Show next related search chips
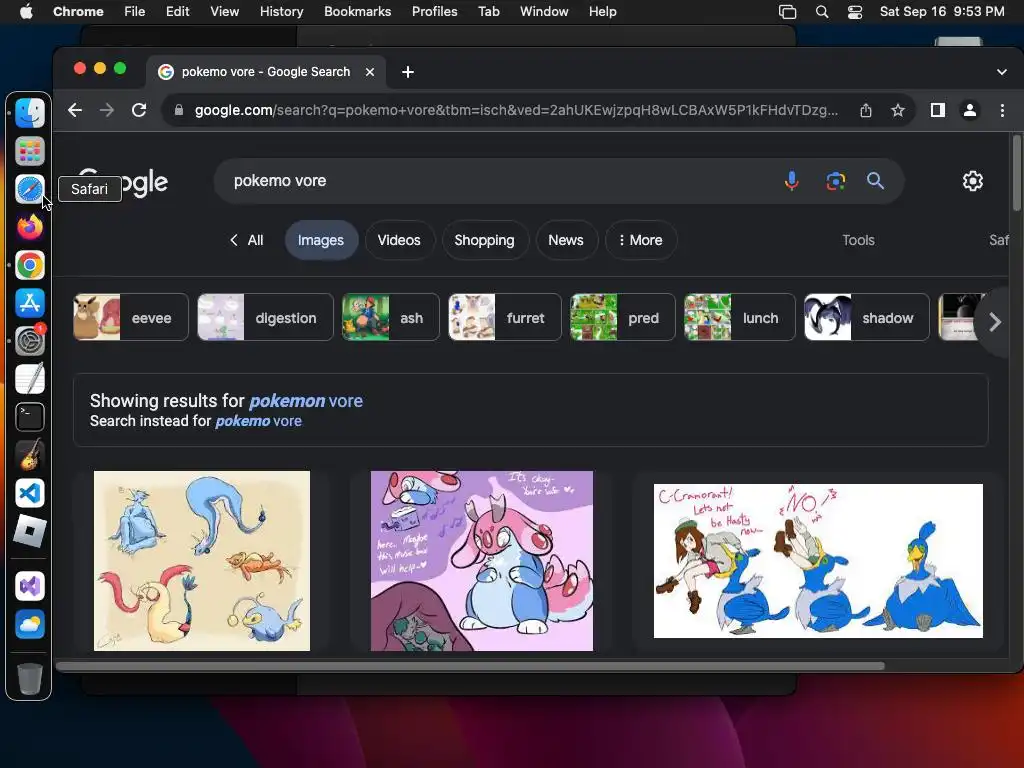 (x=994, y=321)
